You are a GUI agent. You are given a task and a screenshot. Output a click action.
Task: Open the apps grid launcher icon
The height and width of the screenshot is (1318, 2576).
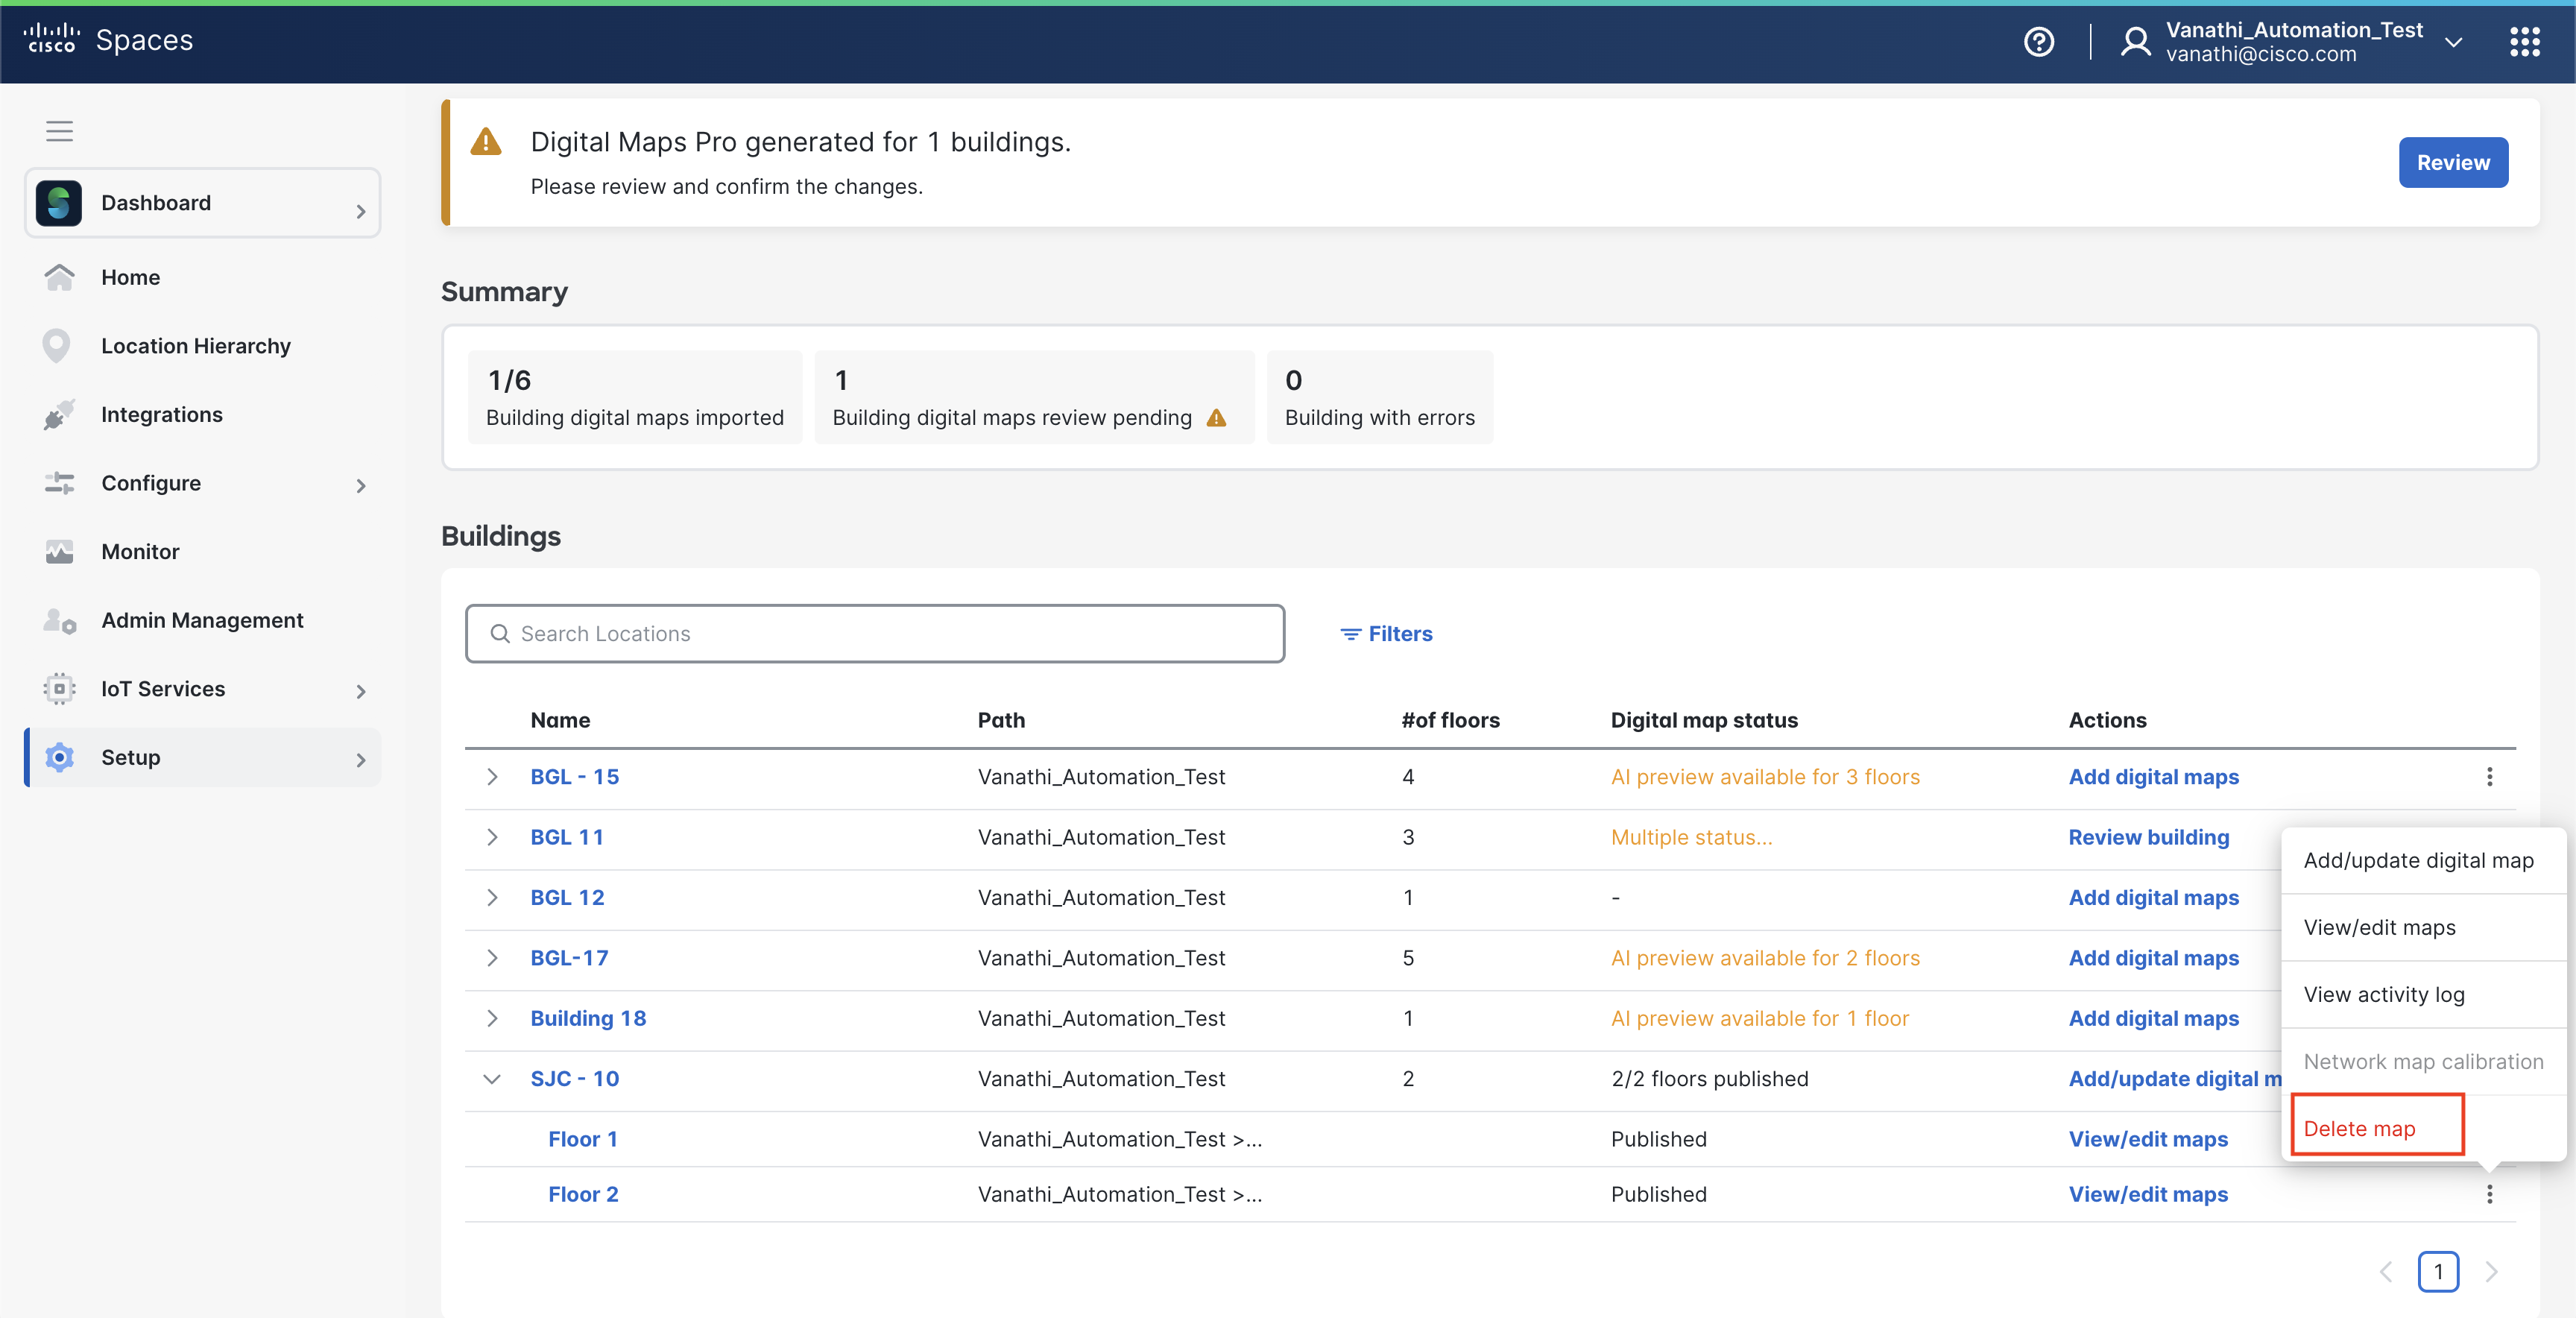2524,42
